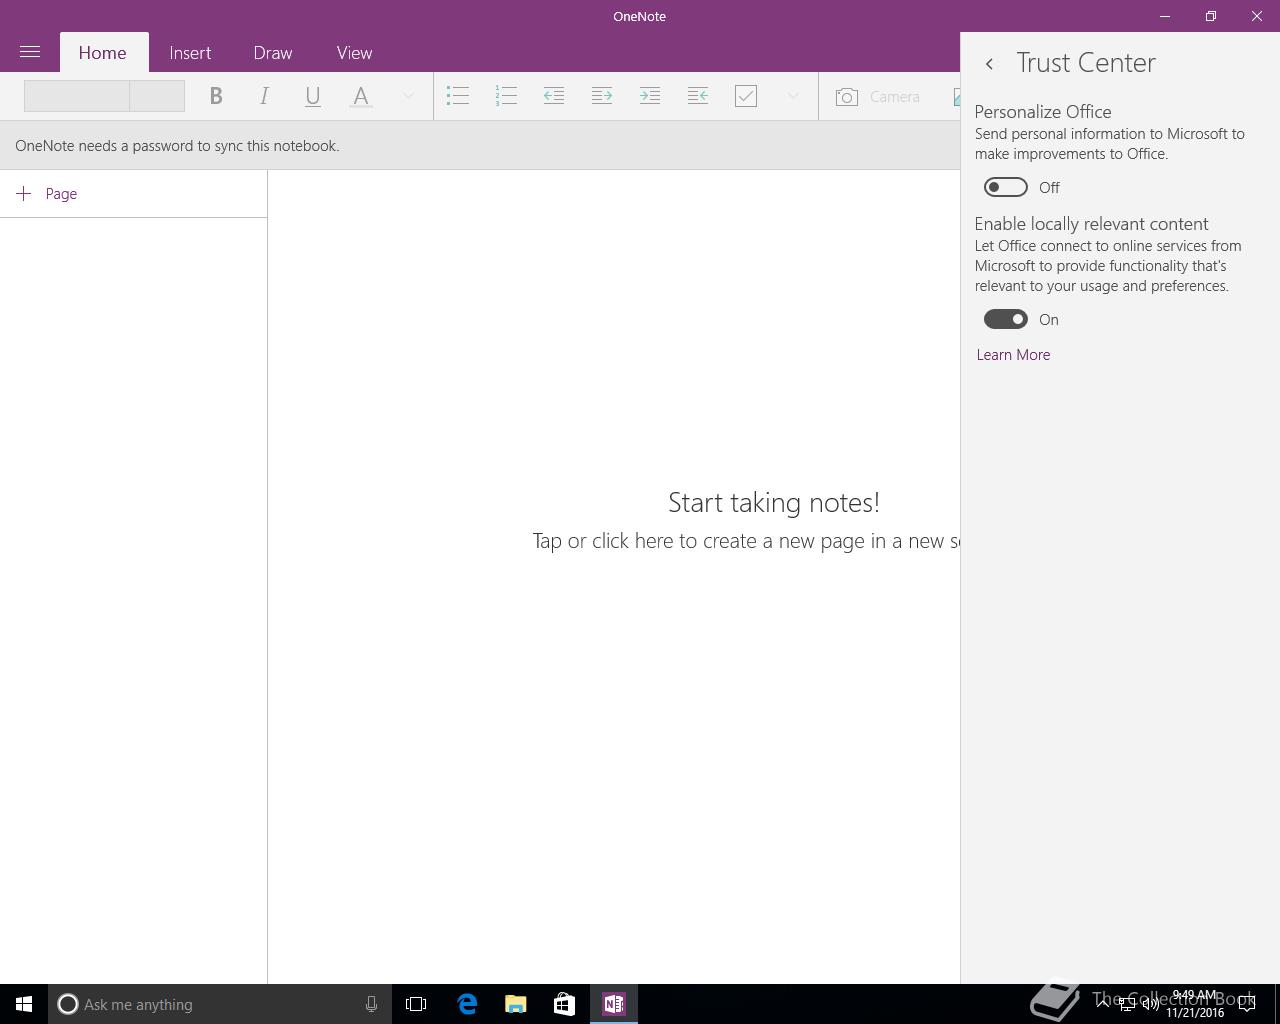Open Windows Store from taskbar
This screenshot has width=1280, height=1024.
click(x=564, y=1004)
